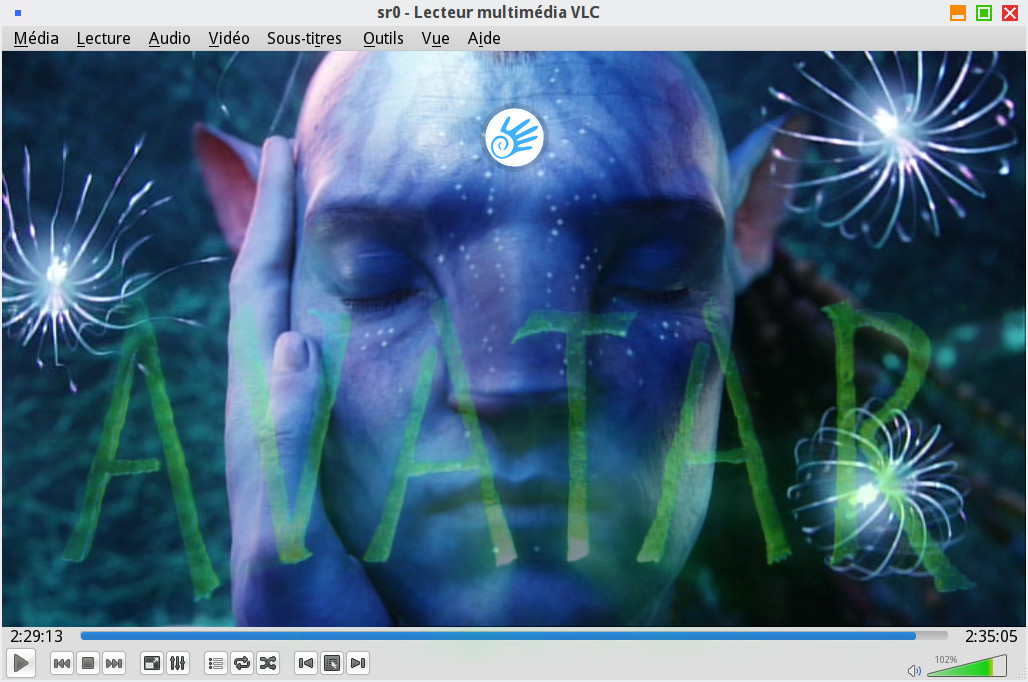Skip to the next media item

[x=114, y=663]
